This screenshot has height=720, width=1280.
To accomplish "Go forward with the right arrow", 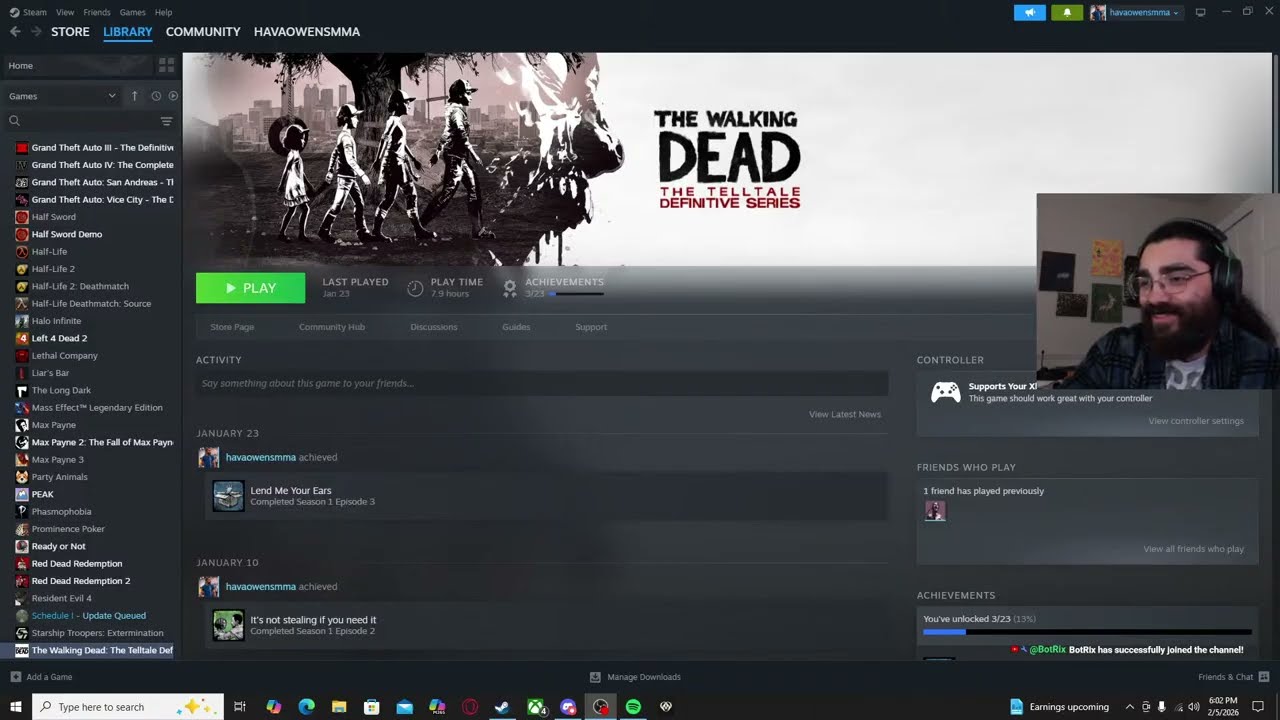I will coord(36,32).
